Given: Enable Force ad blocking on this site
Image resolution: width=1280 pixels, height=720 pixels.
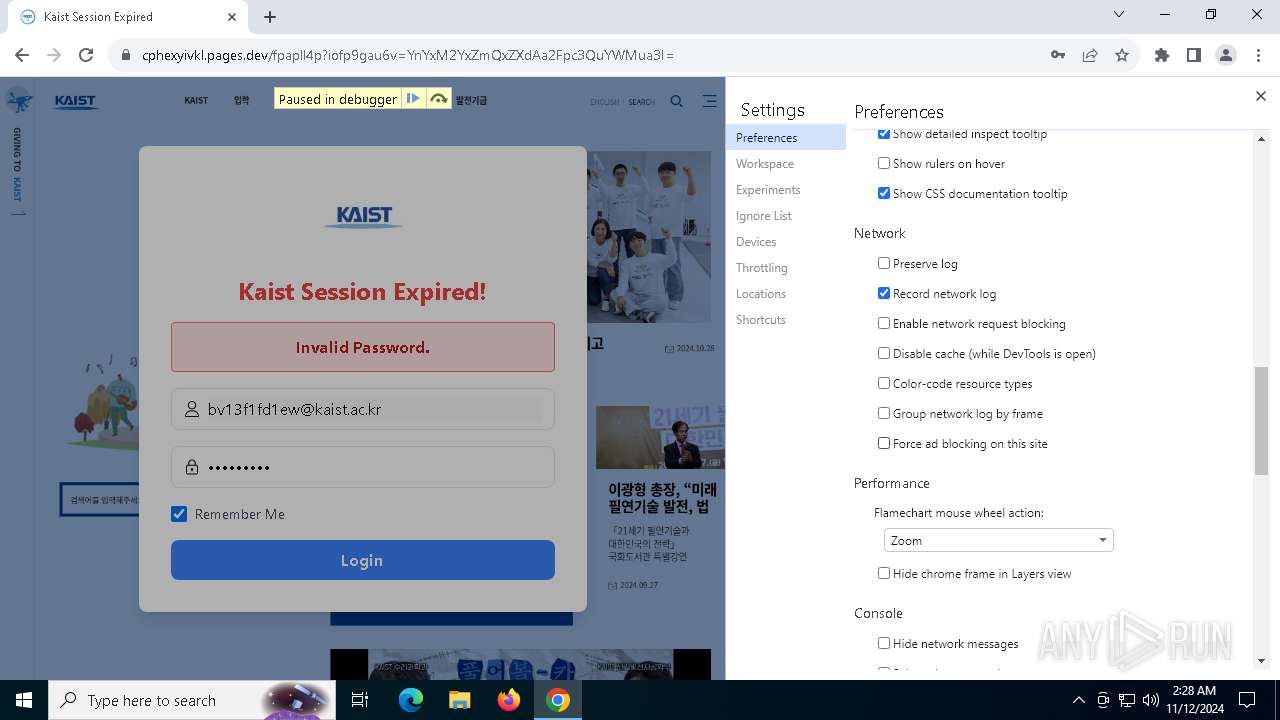Looking at the screenshot, I should click(x=884, y=443).
